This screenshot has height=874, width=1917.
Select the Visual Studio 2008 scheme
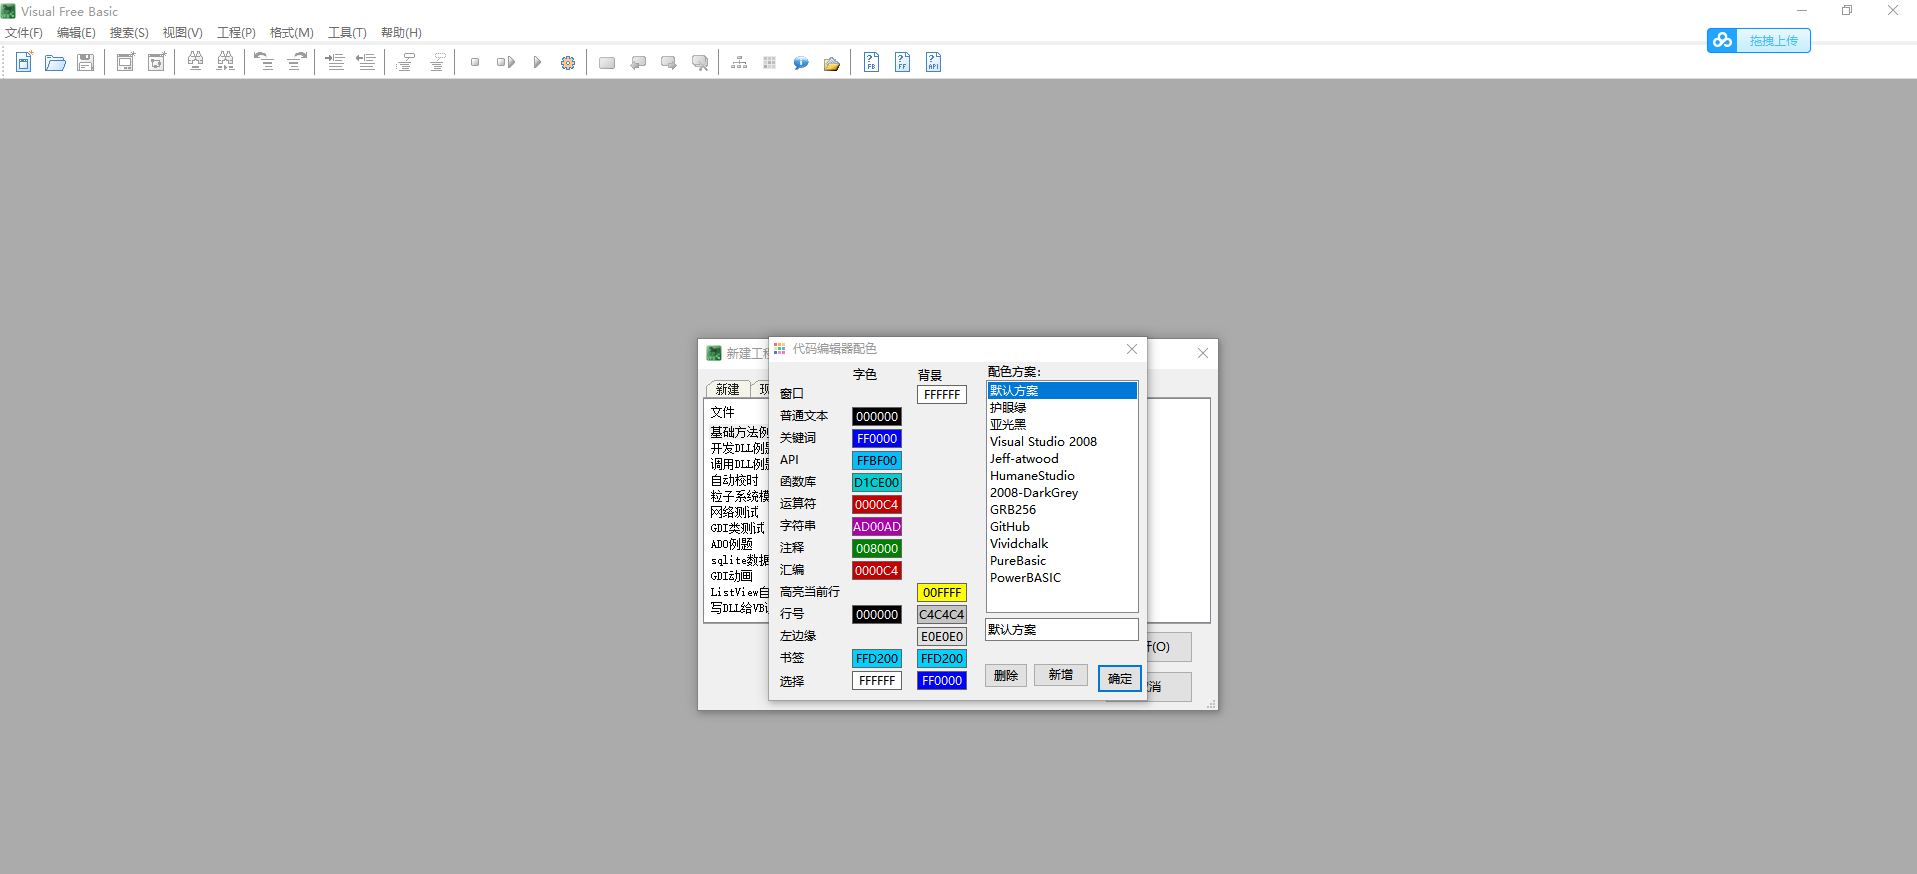[x=1062, y=442]
